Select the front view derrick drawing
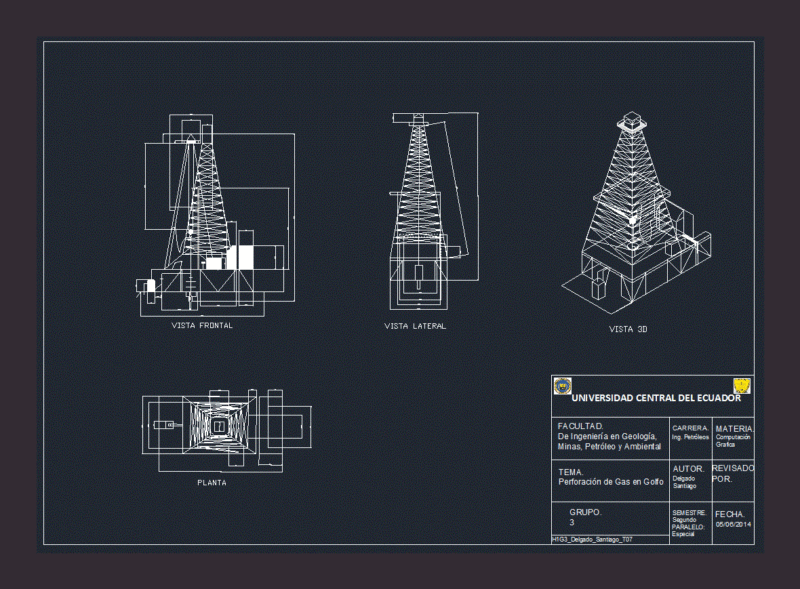Viewport: 800px width, 589px height. (x=215, y=215)
